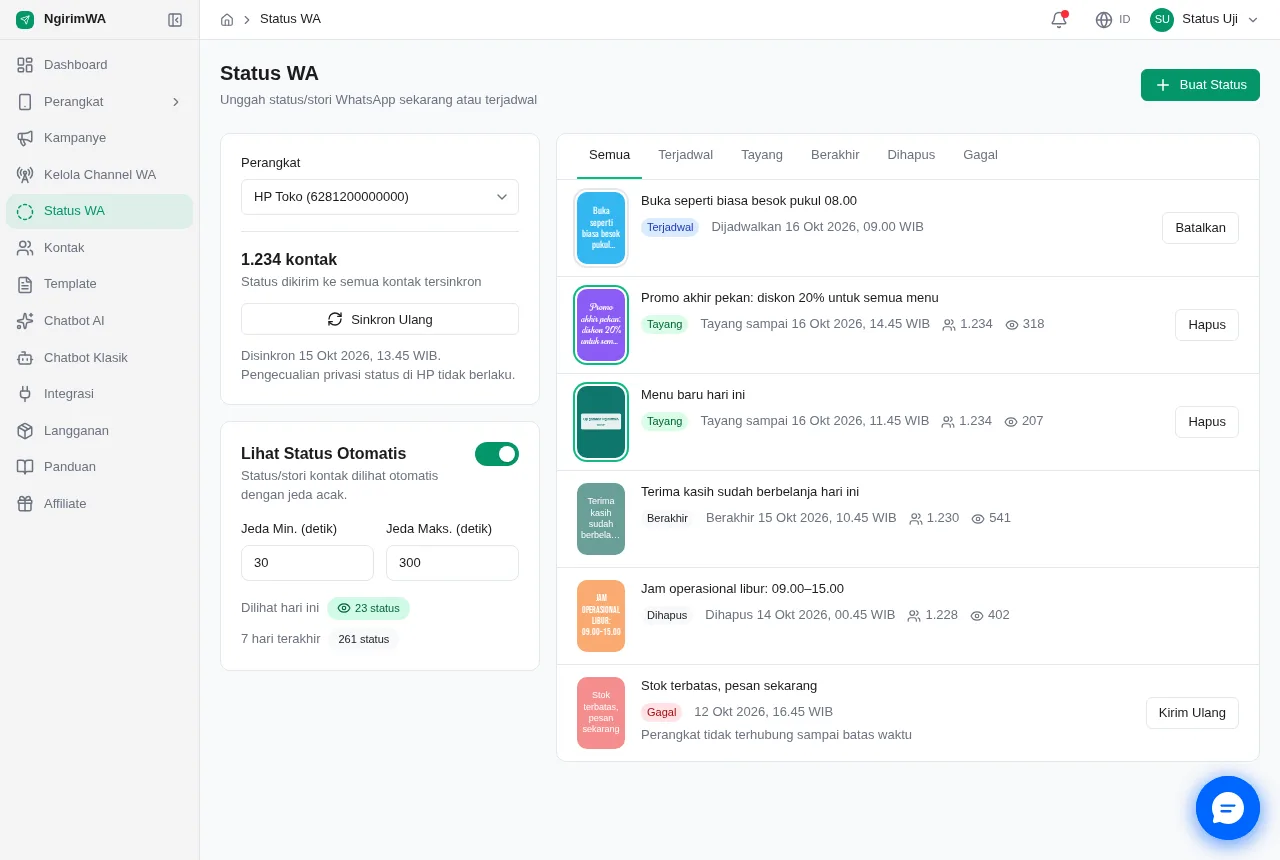The image size is (1280, 860).
Task: Click Jeda Min. input field
Action: pyautogui.click(x=307, y=563)
